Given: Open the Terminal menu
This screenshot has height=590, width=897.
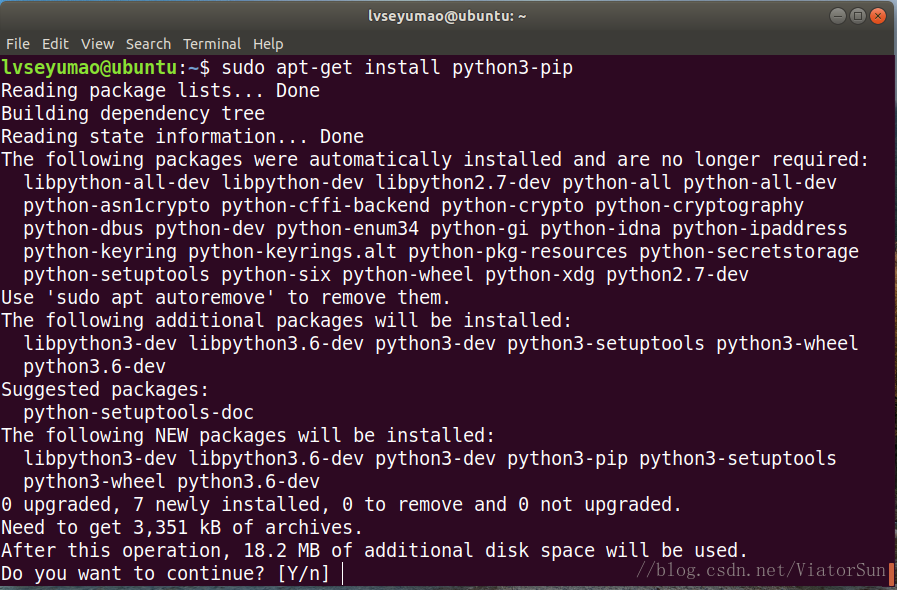Looking at the screenshot, I should click(x=212, y=44).
